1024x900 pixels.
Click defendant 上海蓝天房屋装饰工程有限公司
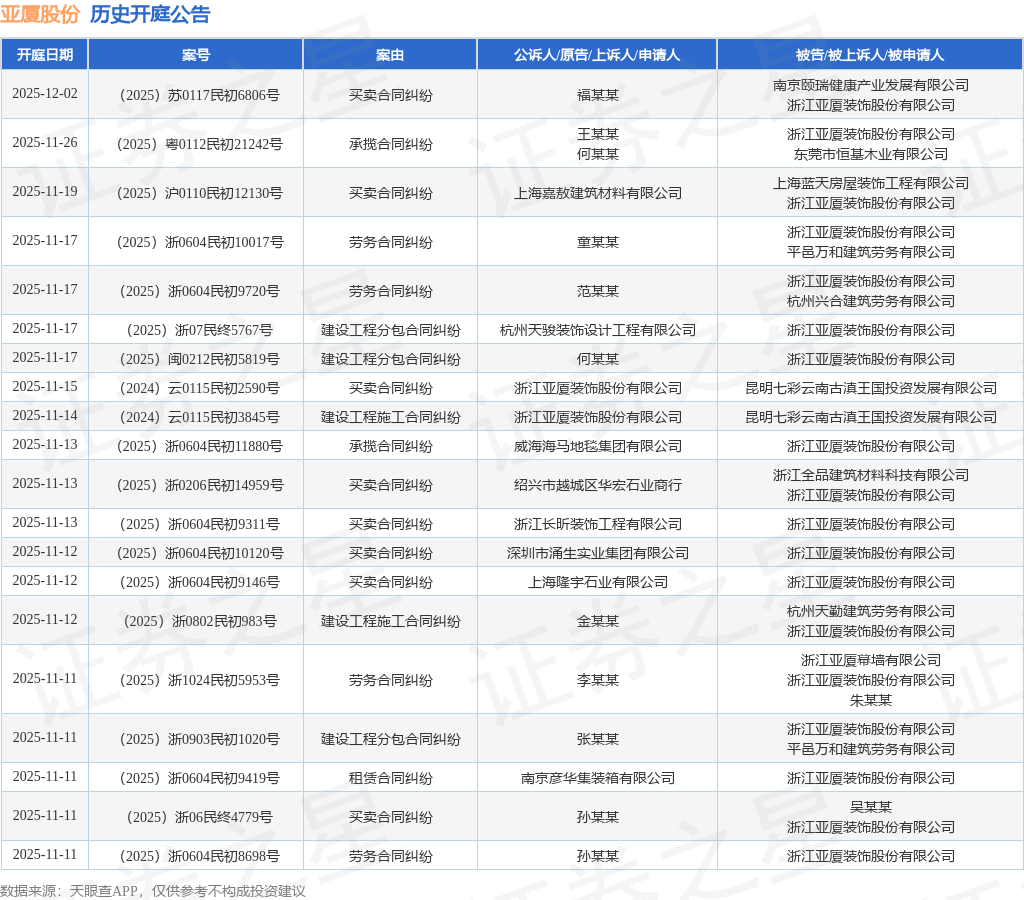(871, 183)
